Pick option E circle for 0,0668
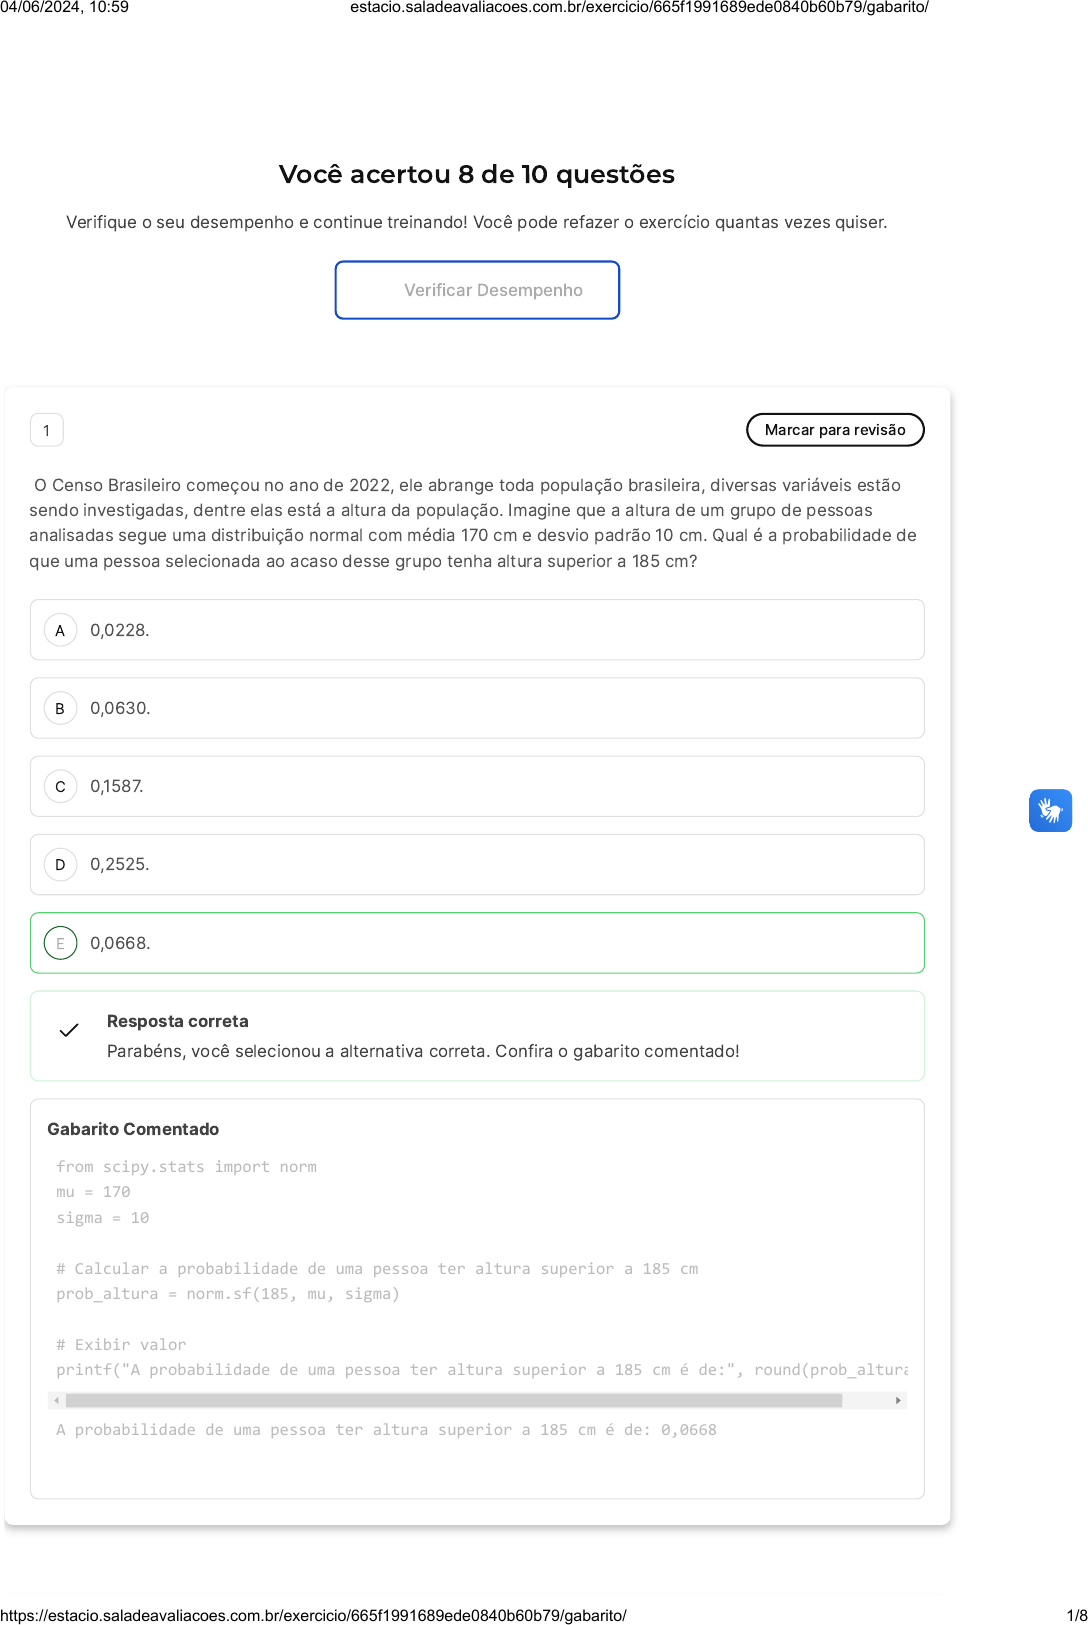The width and height of the screenshot is (1088, 1625). (60, 943)
